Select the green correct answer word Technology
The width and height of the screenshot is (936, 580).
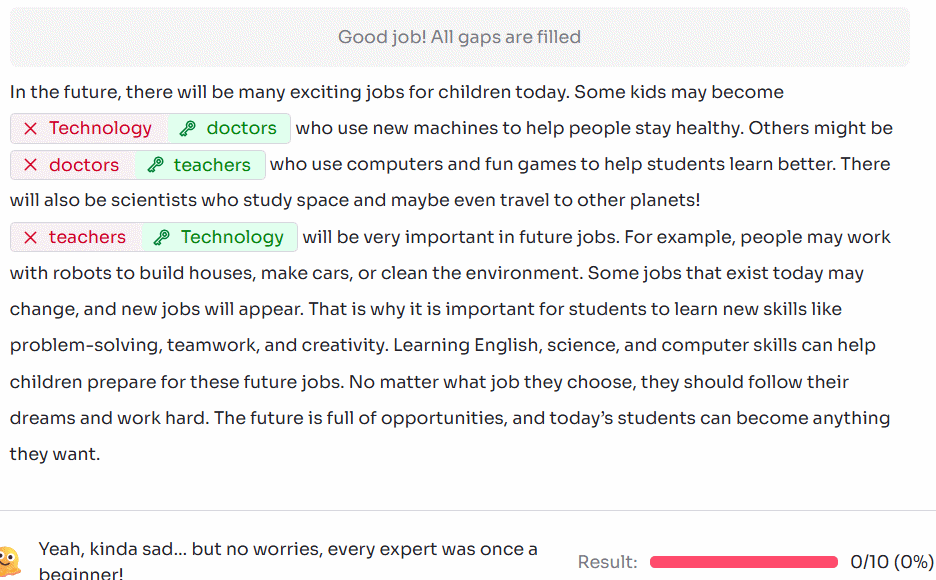[232, 237]
